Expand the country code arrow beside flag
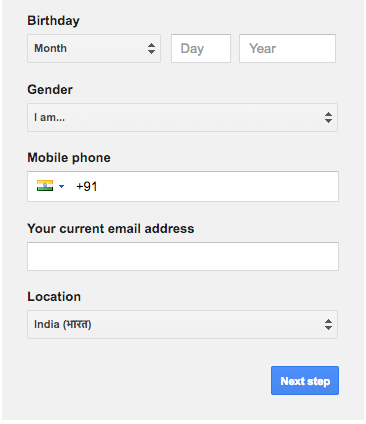366x424 pixels. coord(61,186)
